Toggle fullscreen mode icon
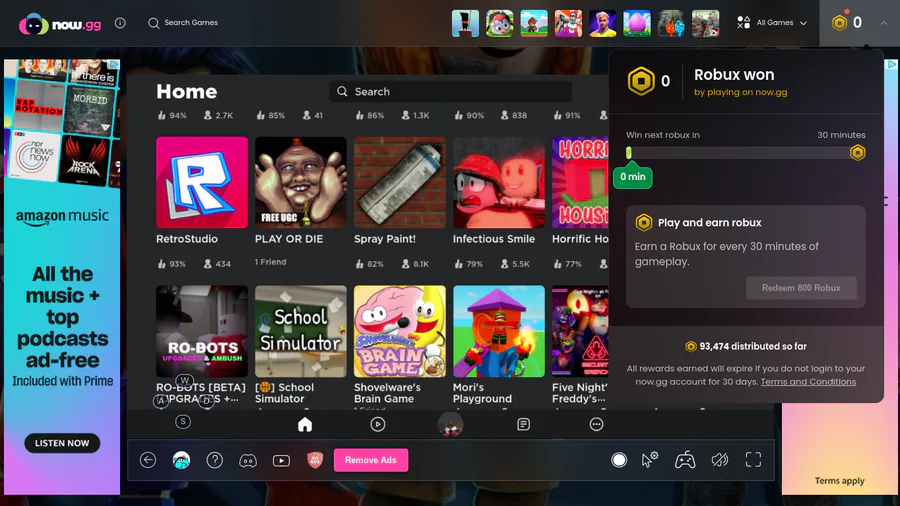 pos(754,460)
